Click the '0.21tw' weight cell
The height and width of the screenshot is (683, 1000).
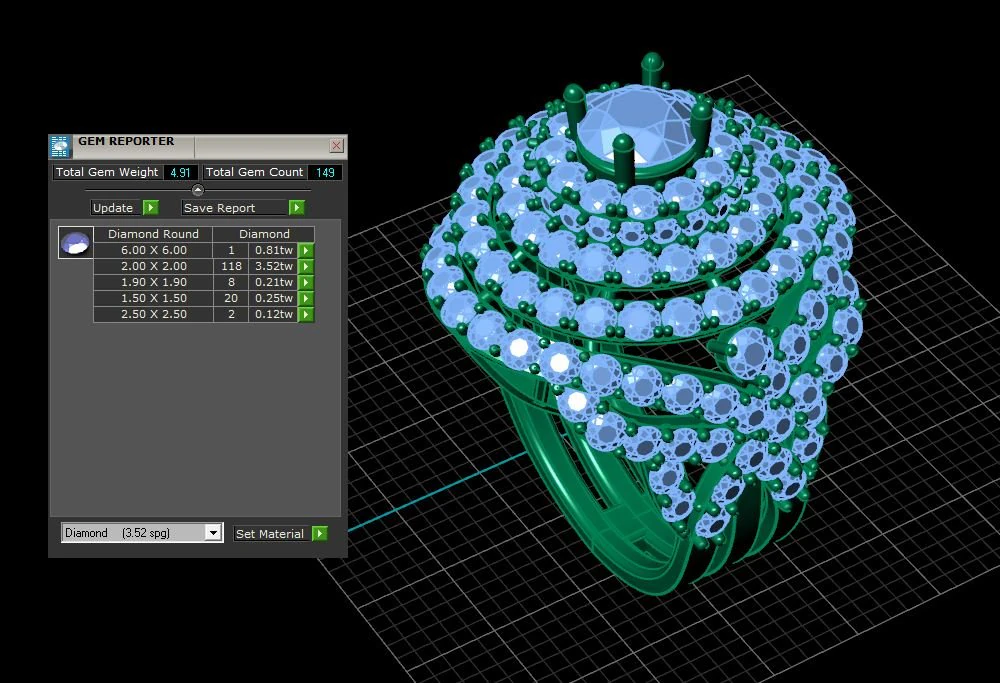[274, 283]
